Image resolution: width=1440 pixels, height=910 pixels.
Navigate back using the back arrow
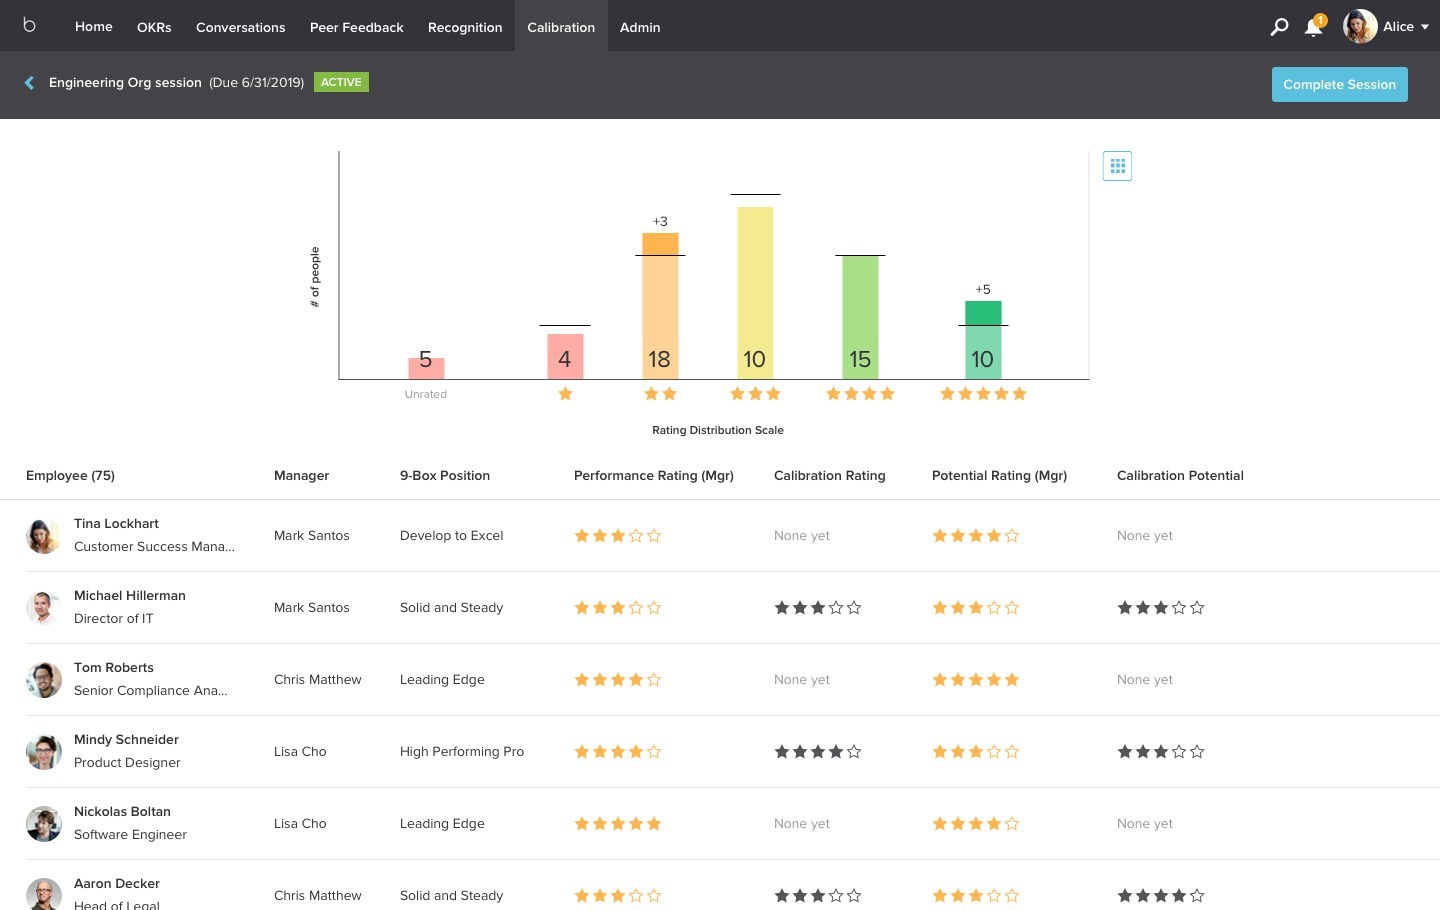pos(29,83)
